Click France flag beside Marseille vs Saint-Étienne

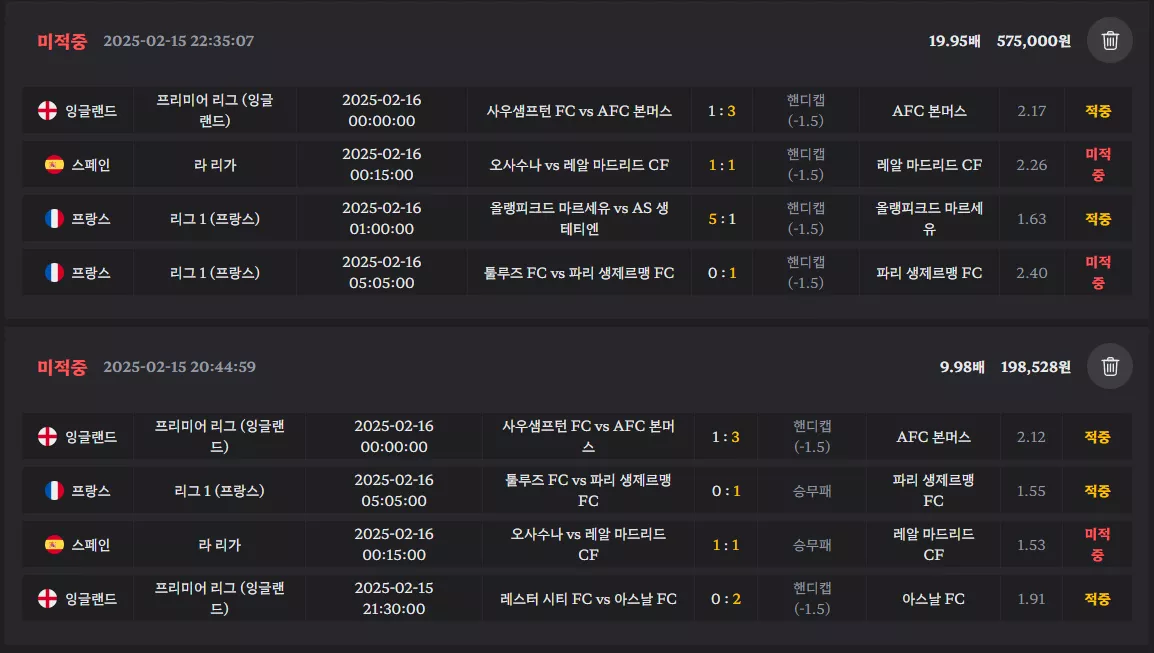54,219
